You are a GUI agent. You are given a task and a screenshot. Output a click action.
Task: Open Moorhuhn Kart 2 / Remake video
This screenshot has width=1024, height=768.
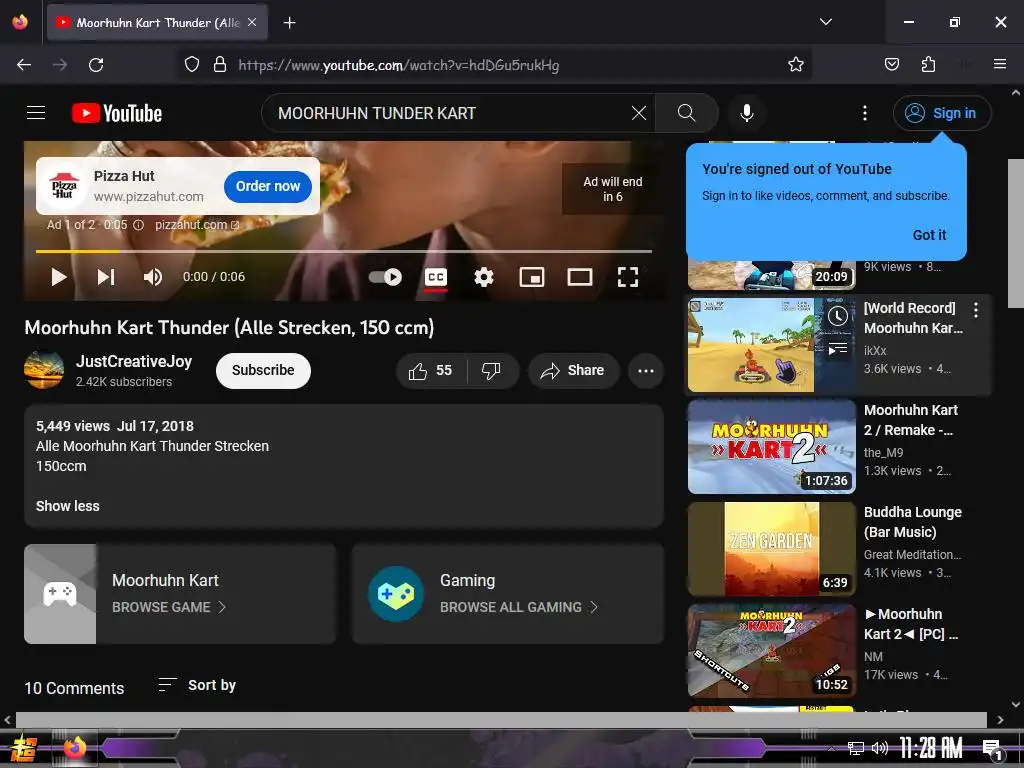[x=771, y=447]
